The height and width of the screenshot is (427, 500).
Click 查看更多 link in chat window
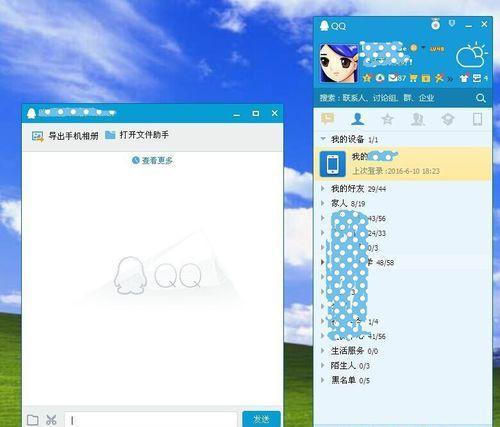click(x=157, y=160)
